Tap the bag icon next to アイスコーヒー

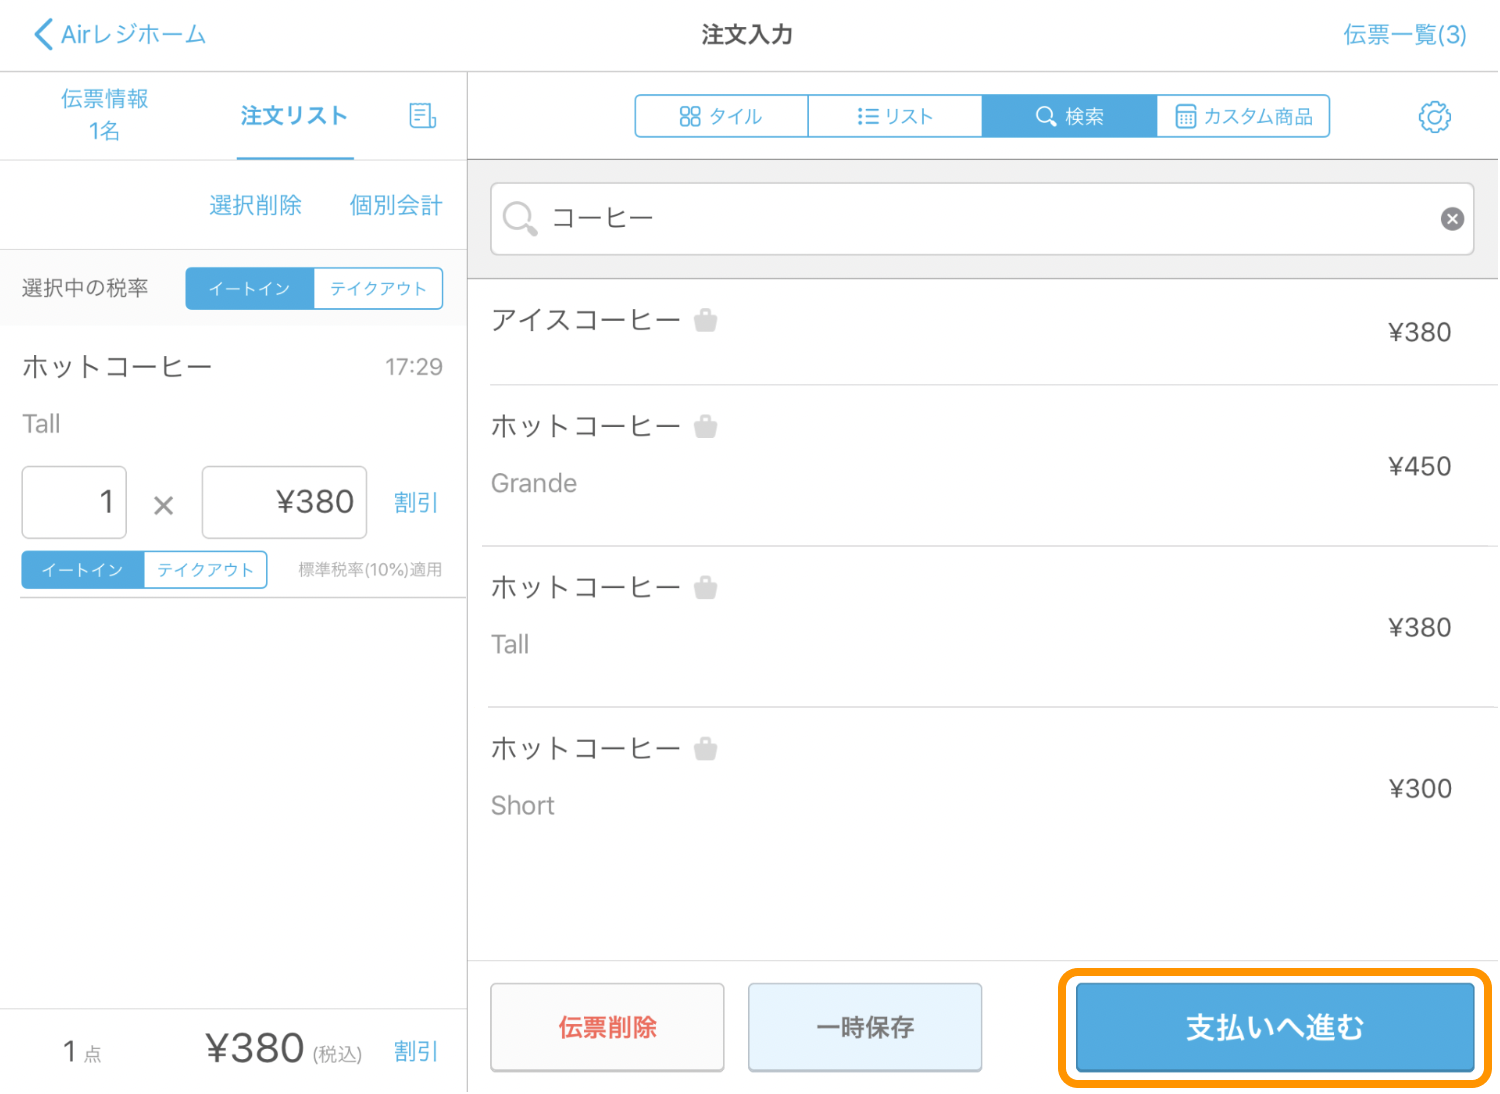point(706,321)
